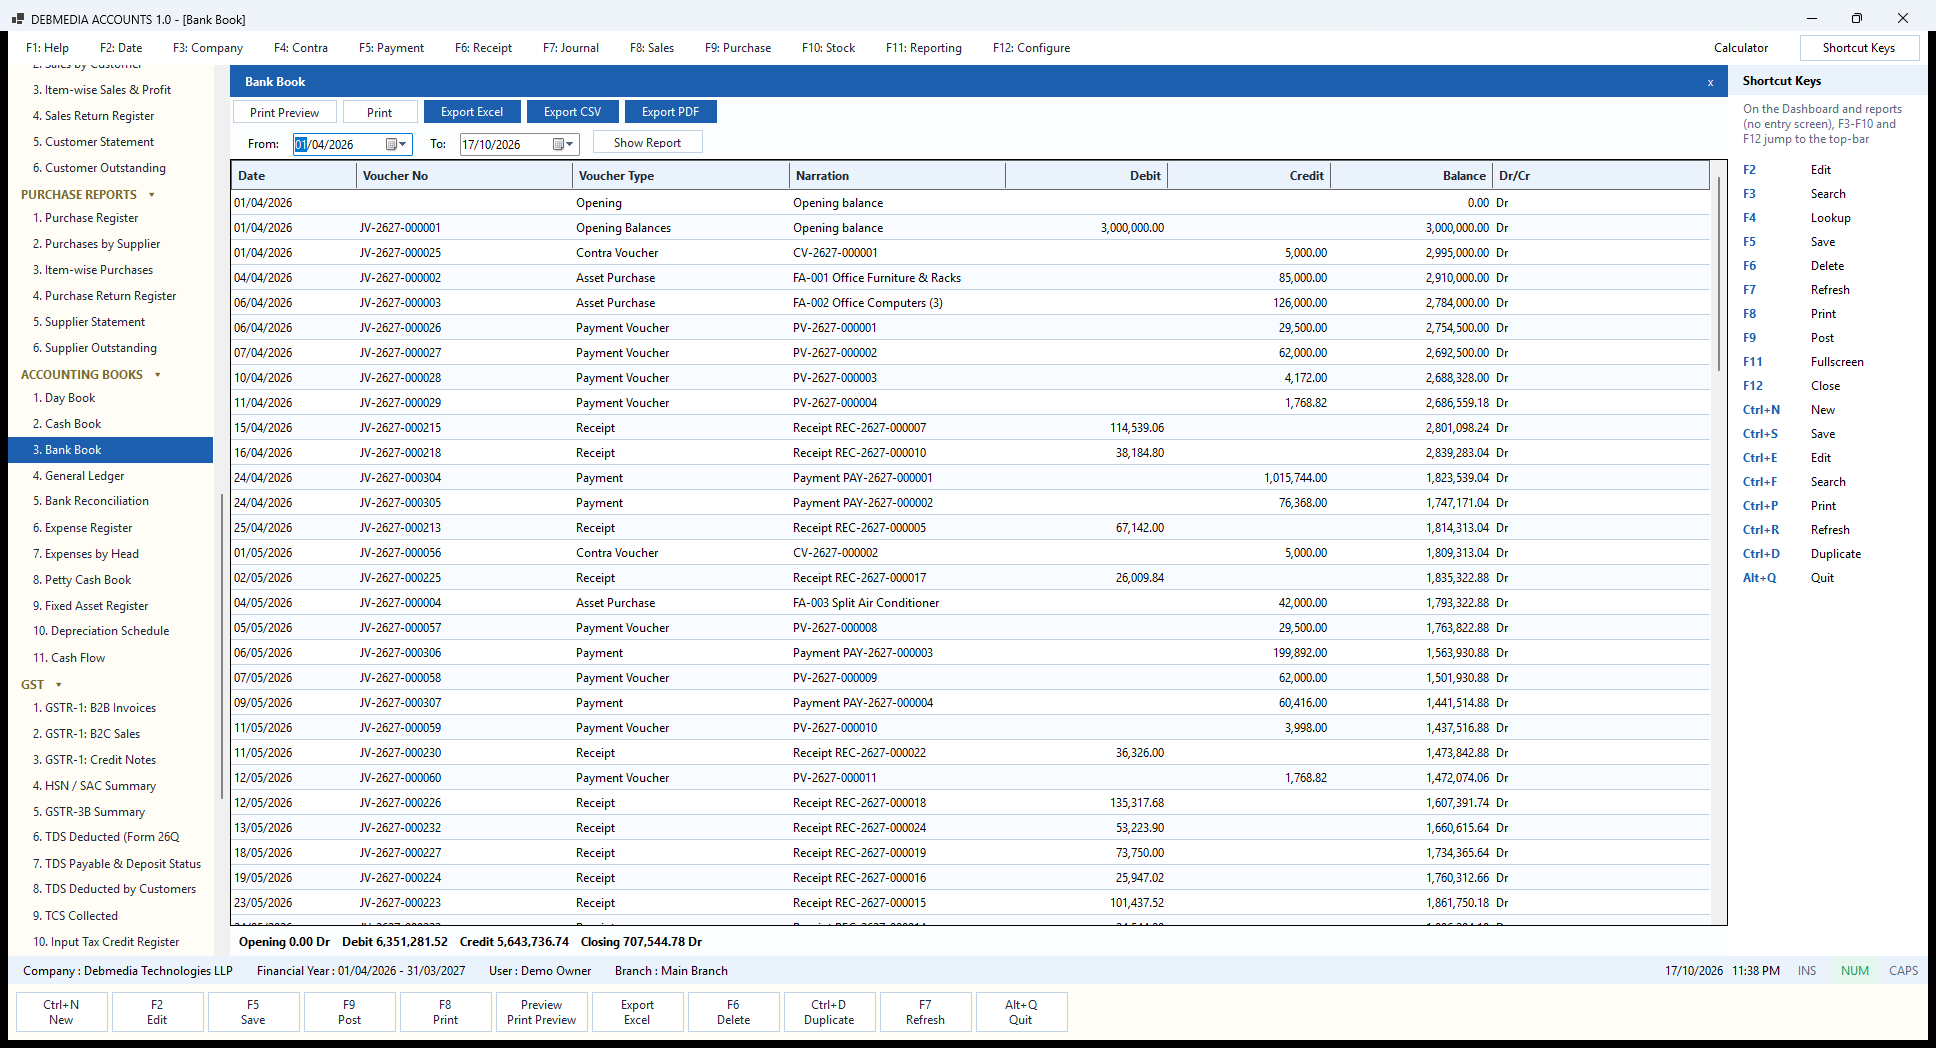The width and height of the screenshot is (1936, 1048).
Task: Open the F6: Receipt menu
Action: pyautogui.click(x=483, y=48)
